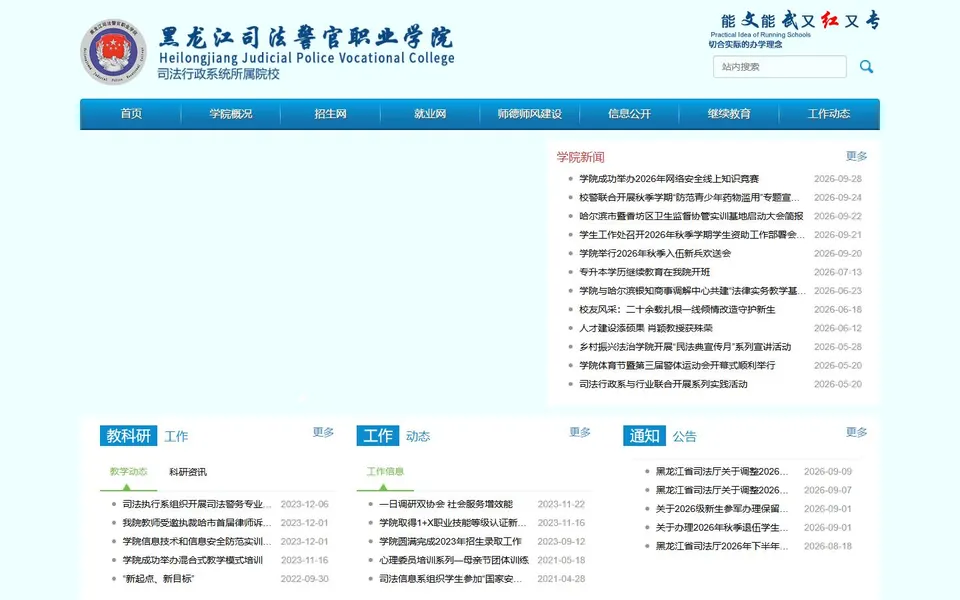Switch to the 教学动态 tab

click(129, 471)
